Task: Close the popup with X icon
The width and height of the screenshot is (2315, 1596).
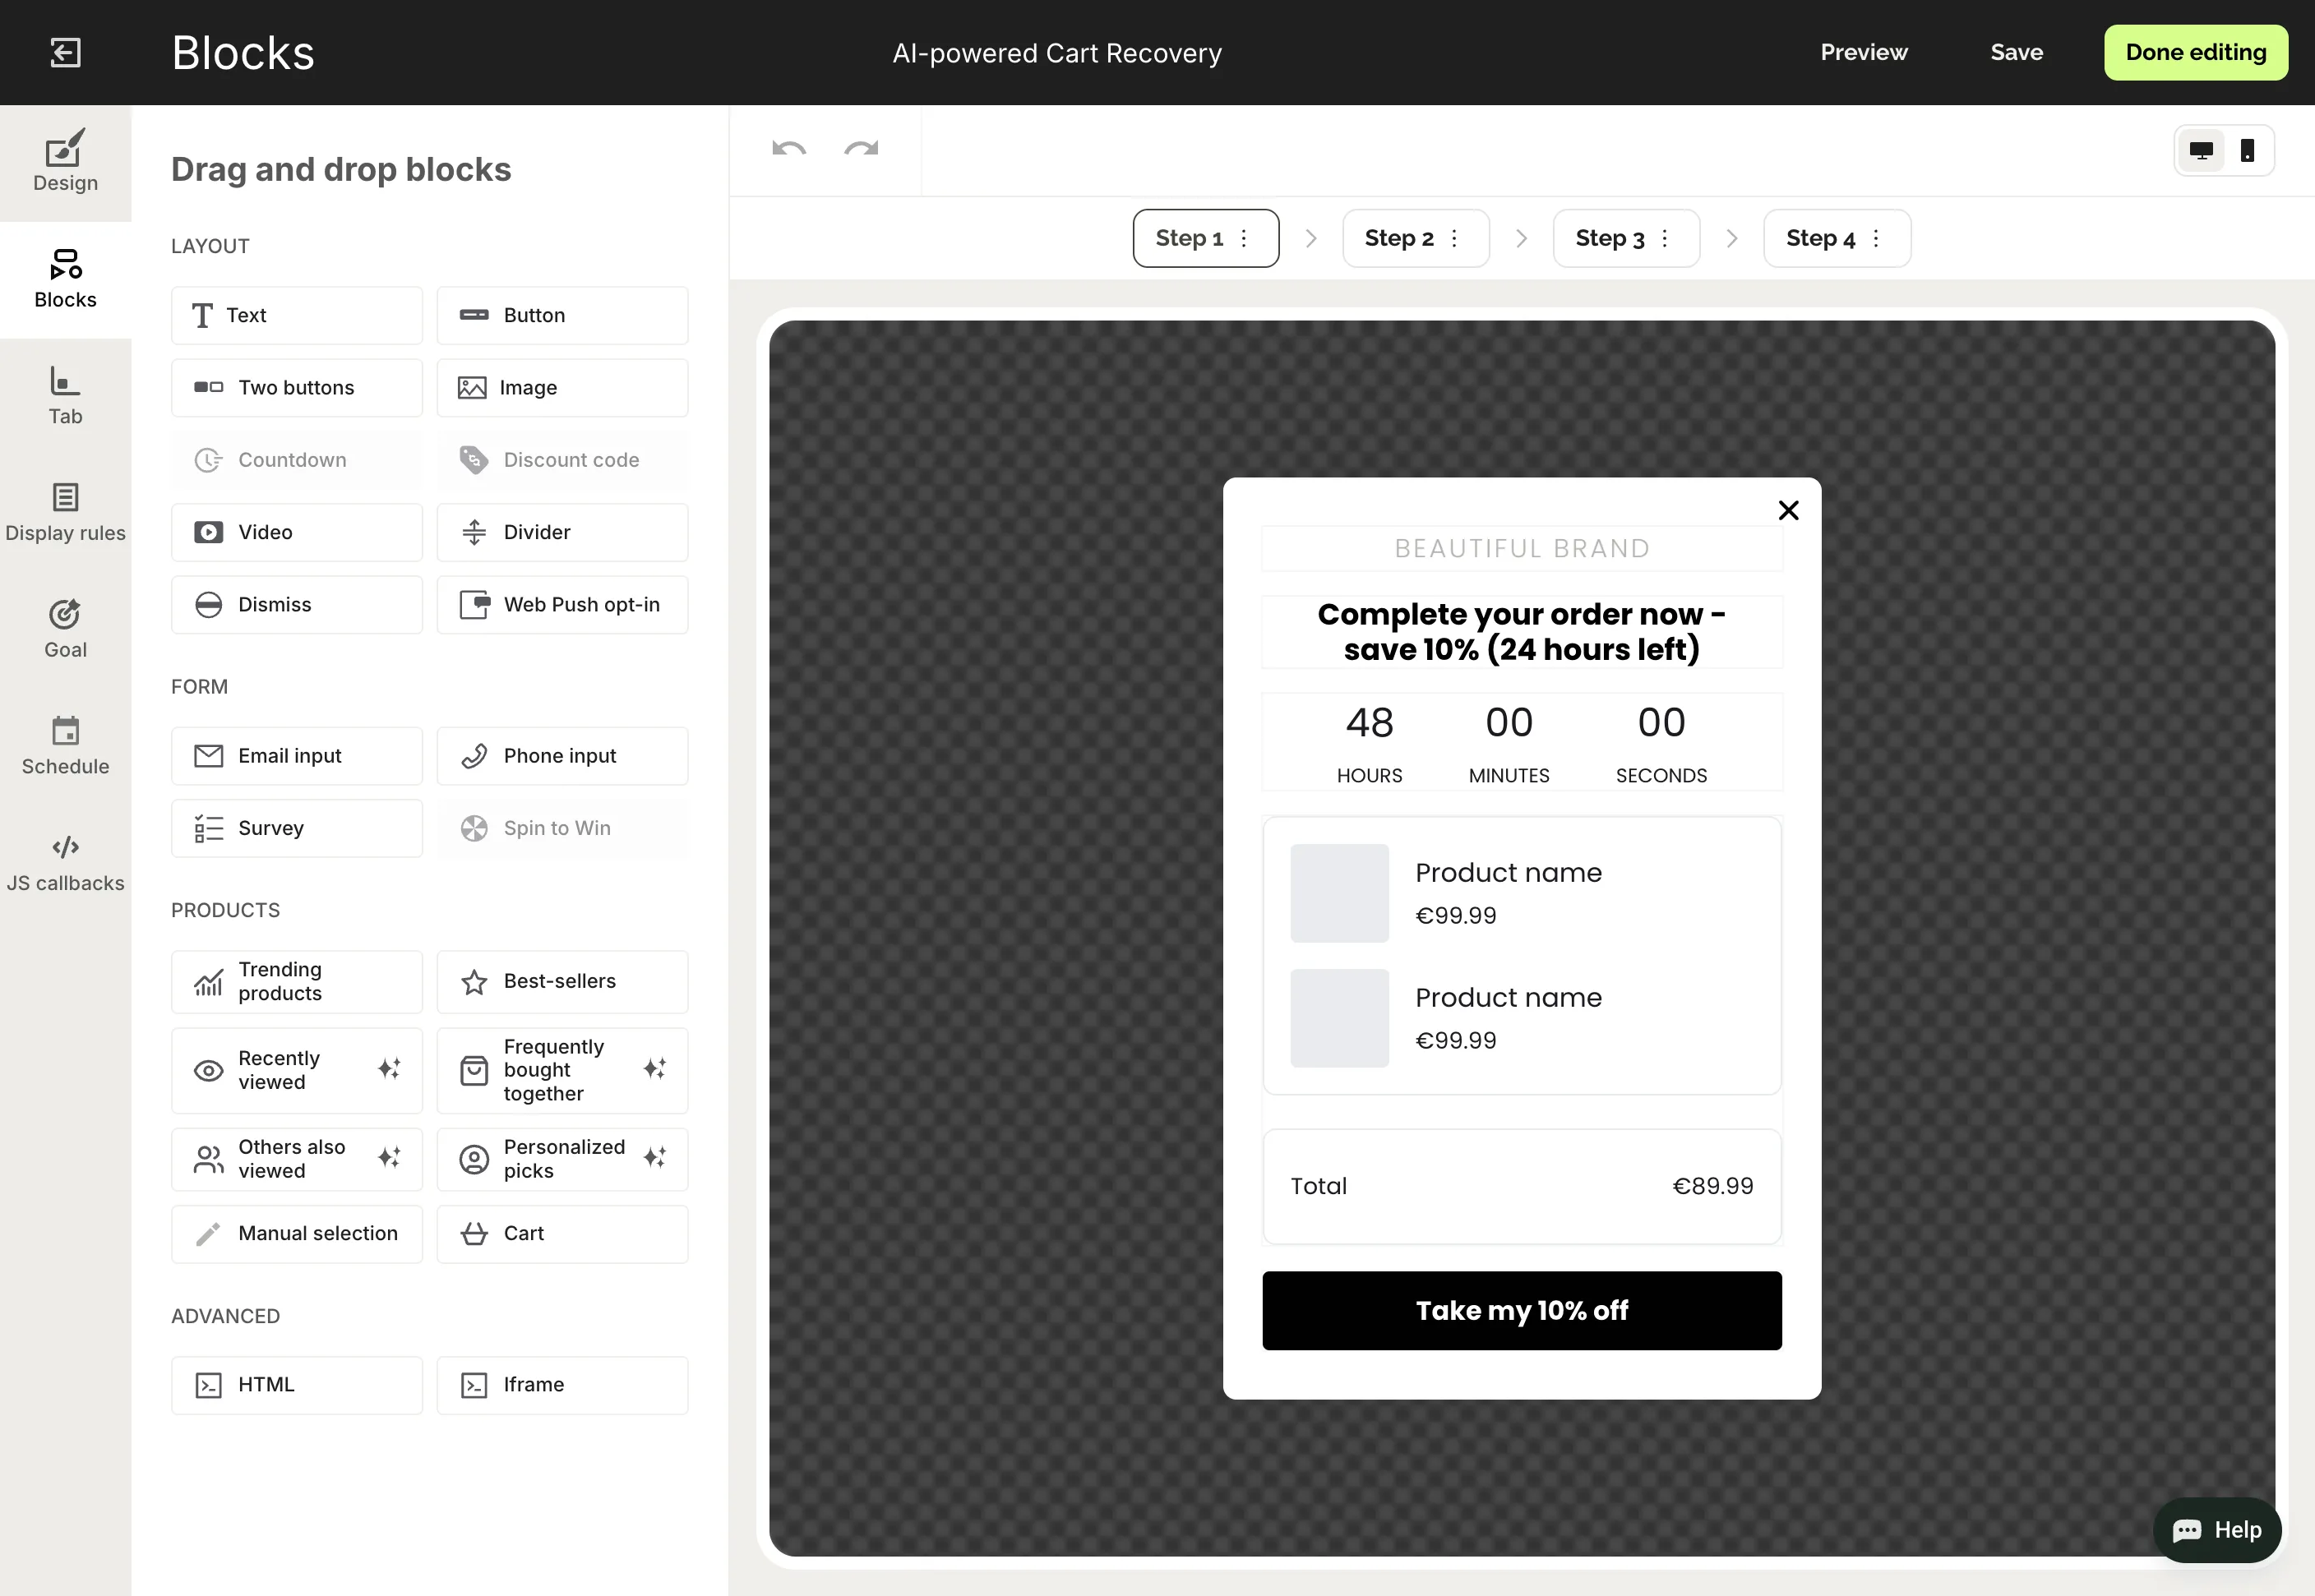Action: pos(1788,511)
